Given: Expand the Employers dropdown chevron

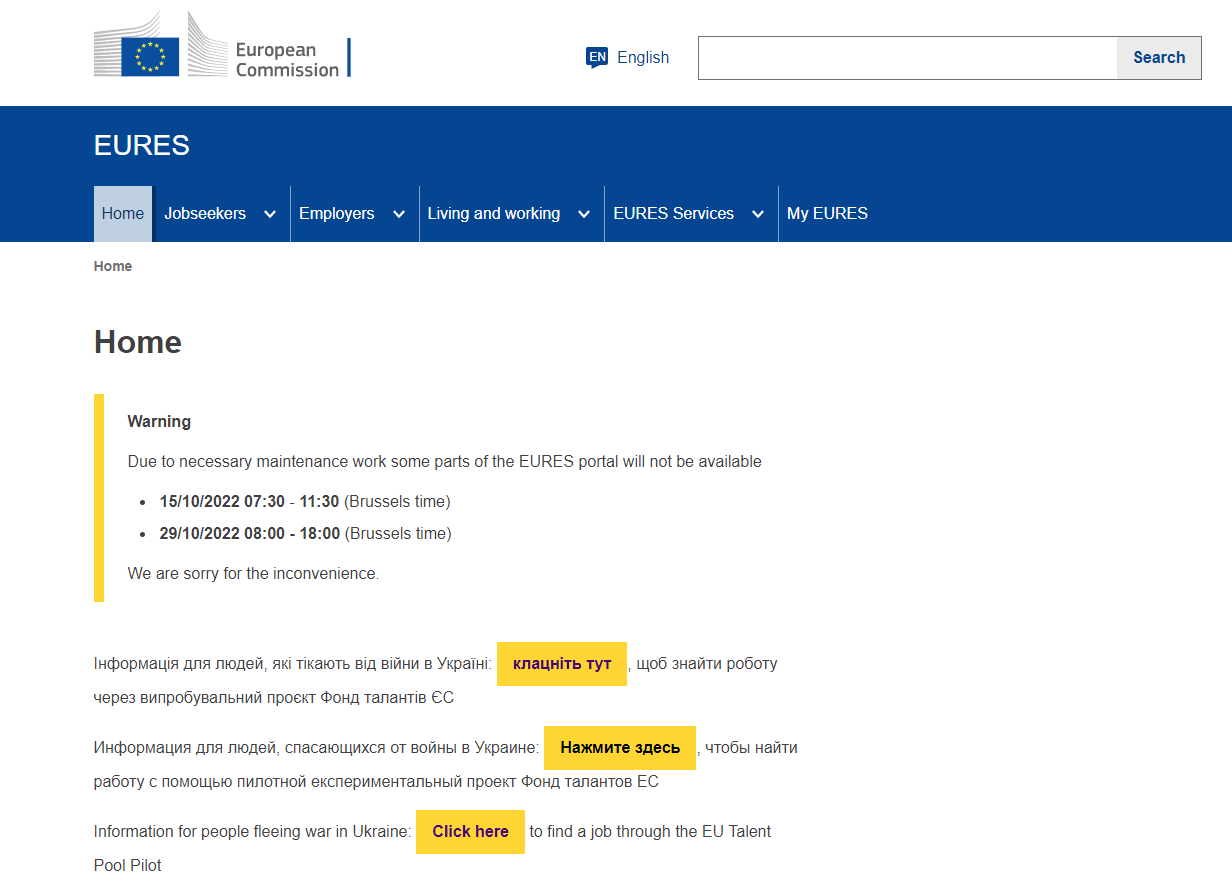Looking at the screenshot, I should (399, 214).
